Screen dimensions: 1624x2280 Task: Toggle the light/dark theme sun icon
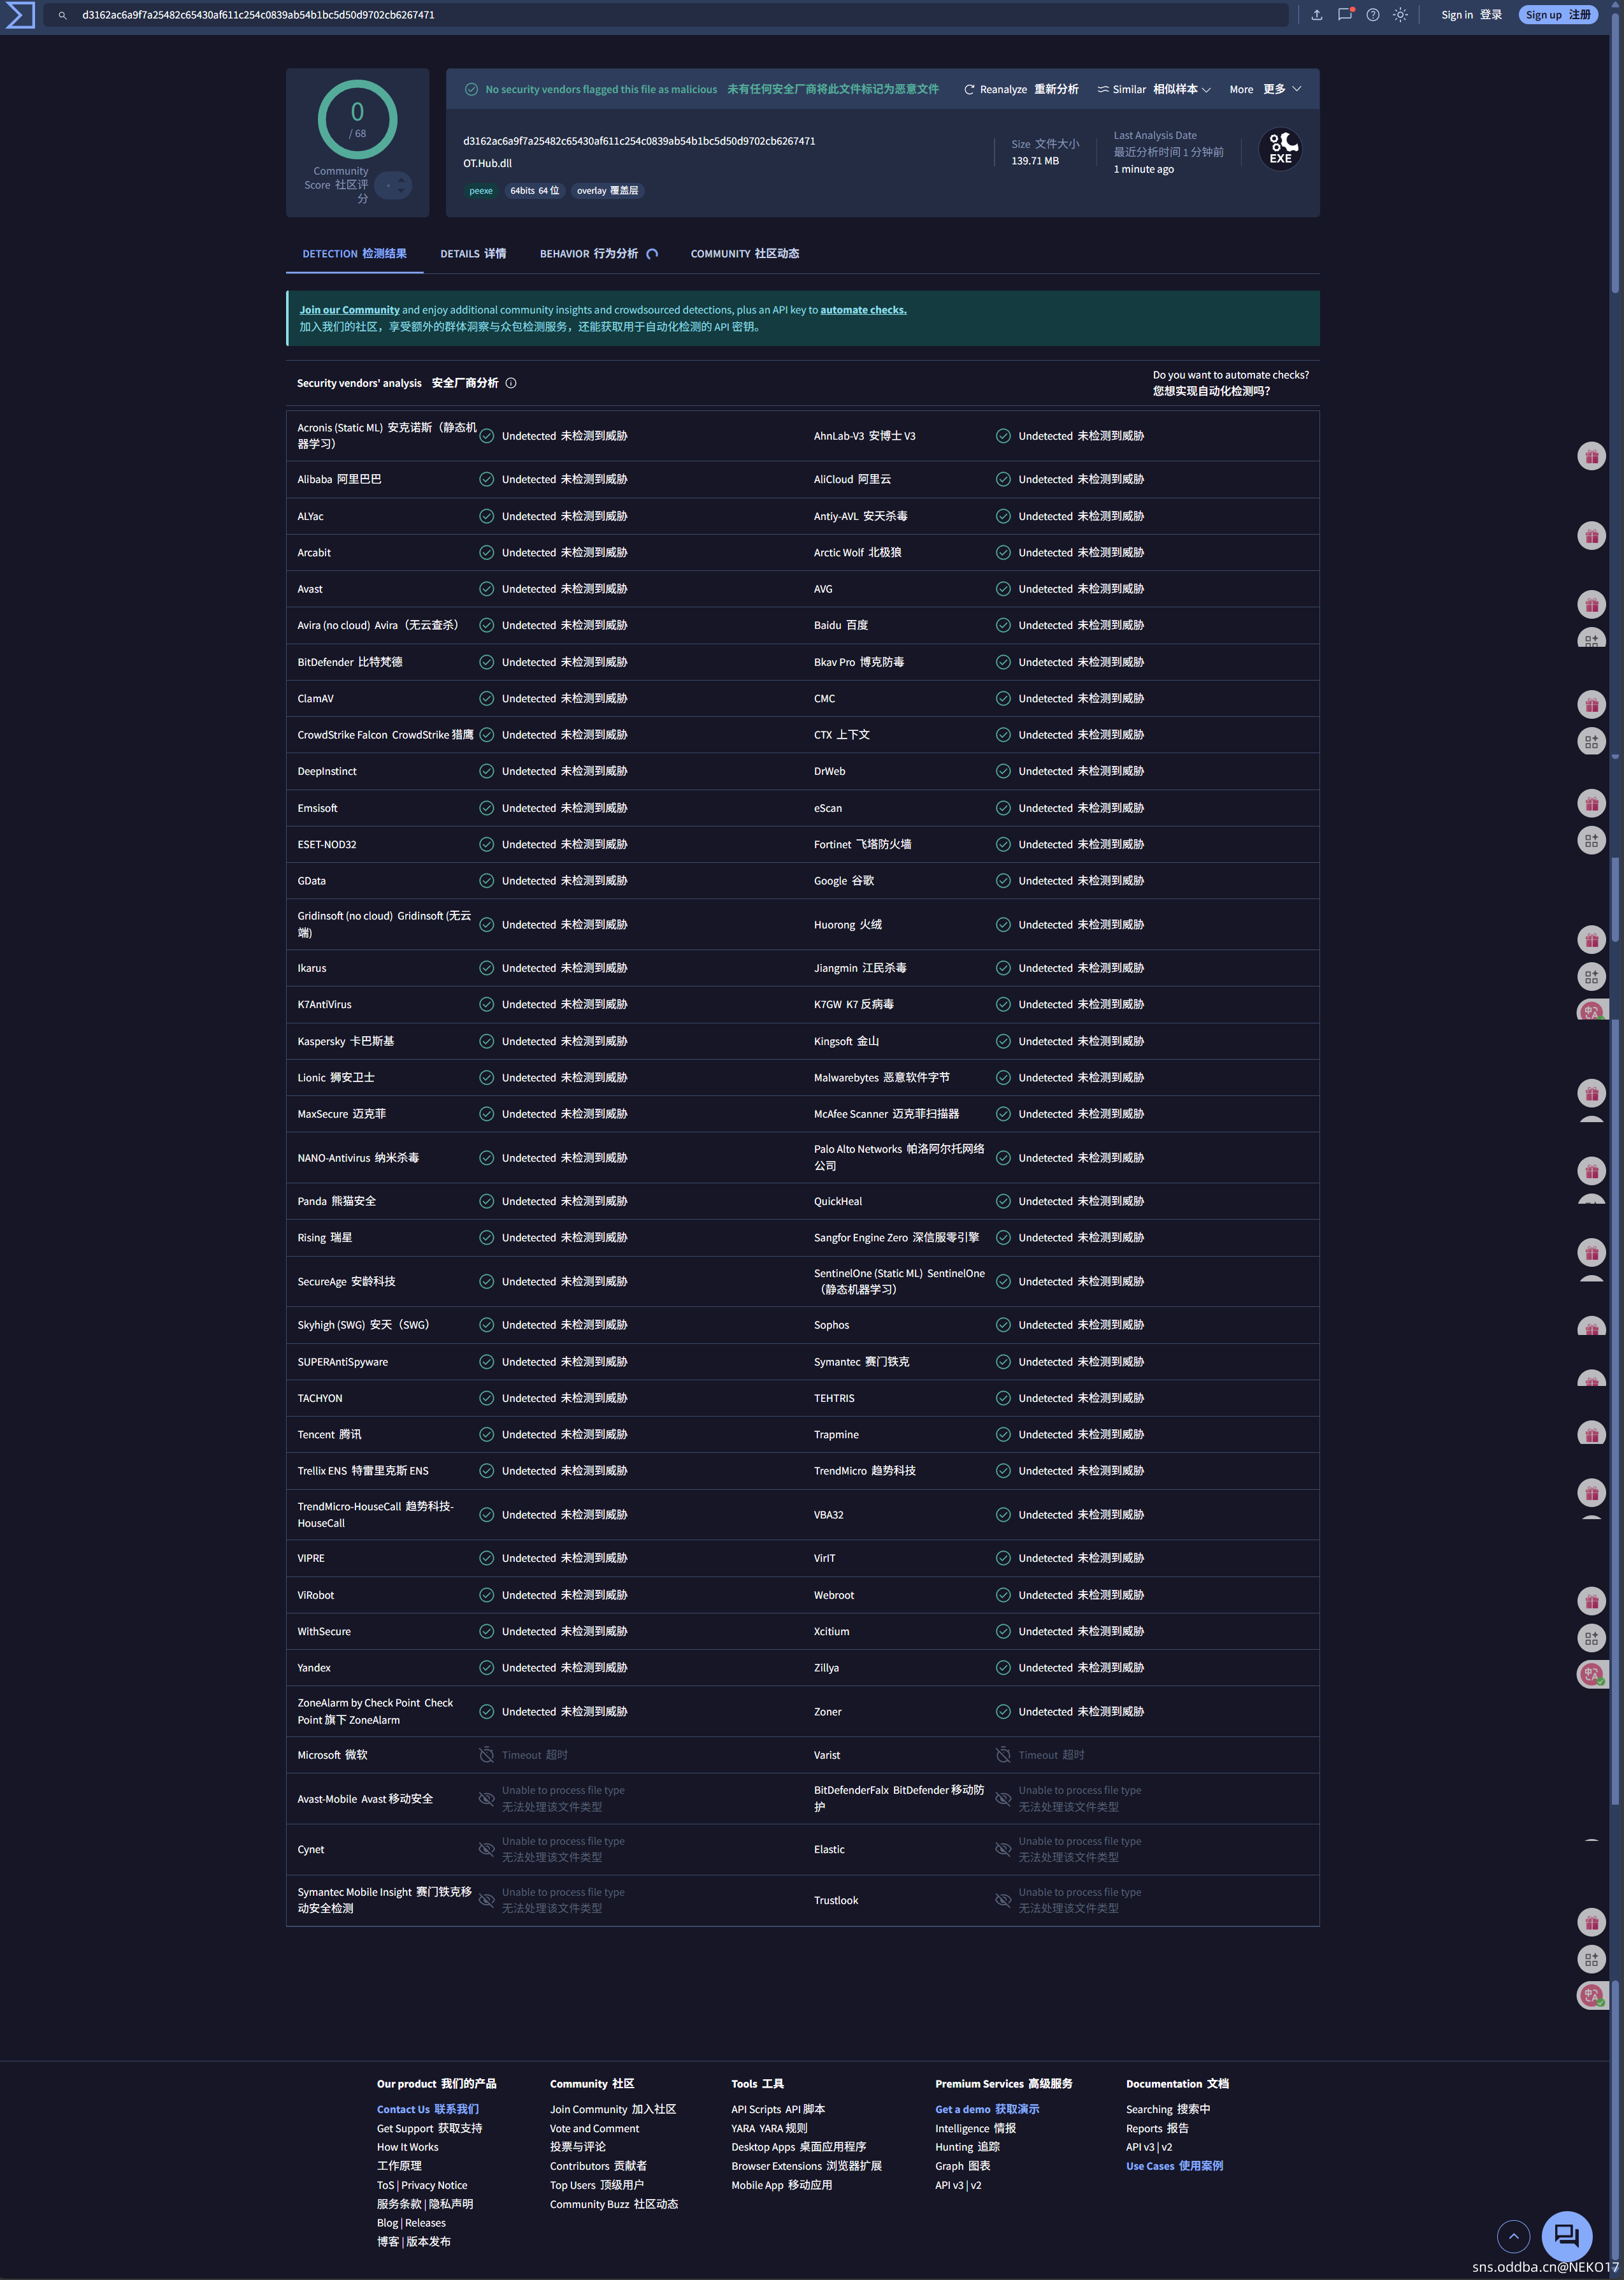coord(1400,15)
